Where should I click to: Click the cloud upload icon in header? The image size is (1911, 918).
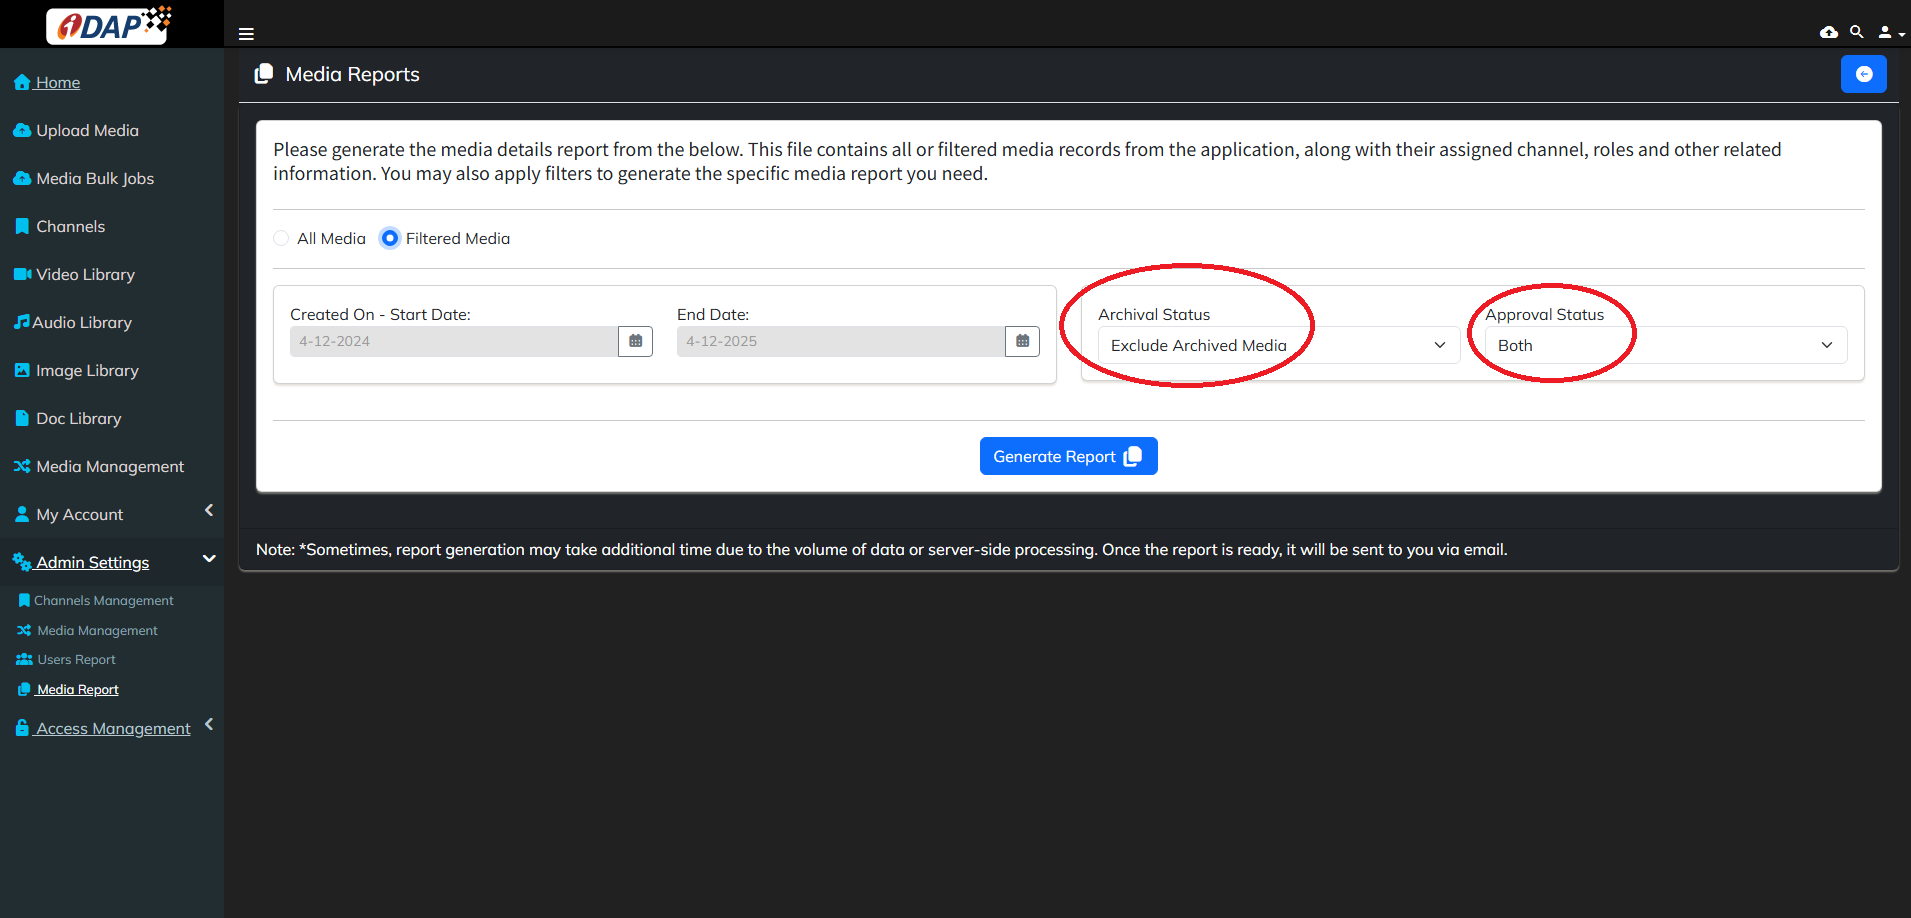click(1828, 32)
